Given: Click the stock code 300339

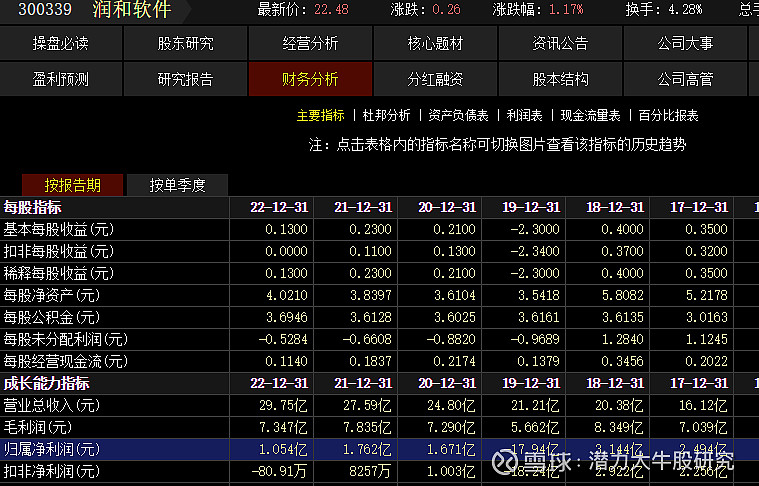Looking at the screenshot, I should 45,9.
